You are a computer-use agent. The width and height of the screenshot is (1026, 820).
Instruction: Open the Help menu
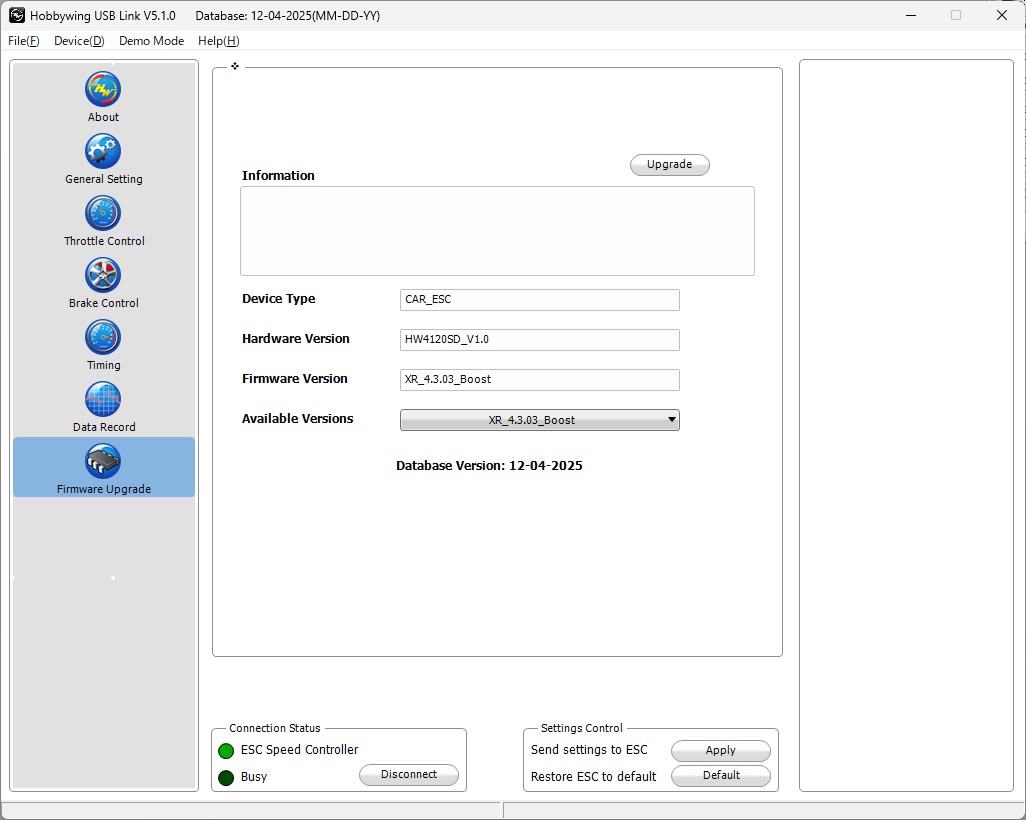218,41
